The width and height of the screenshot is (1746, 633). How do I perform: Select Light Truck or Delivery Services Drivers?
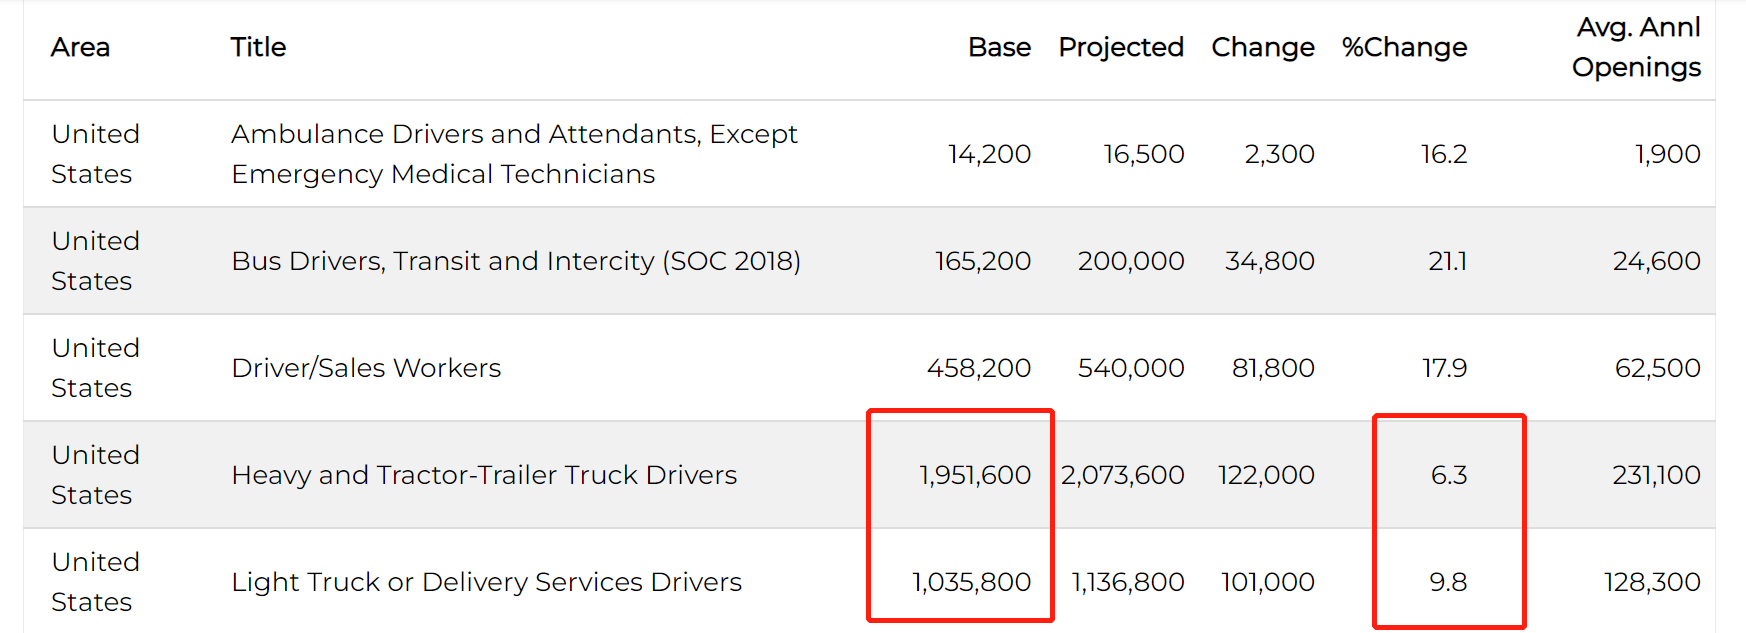pos(486,582)
